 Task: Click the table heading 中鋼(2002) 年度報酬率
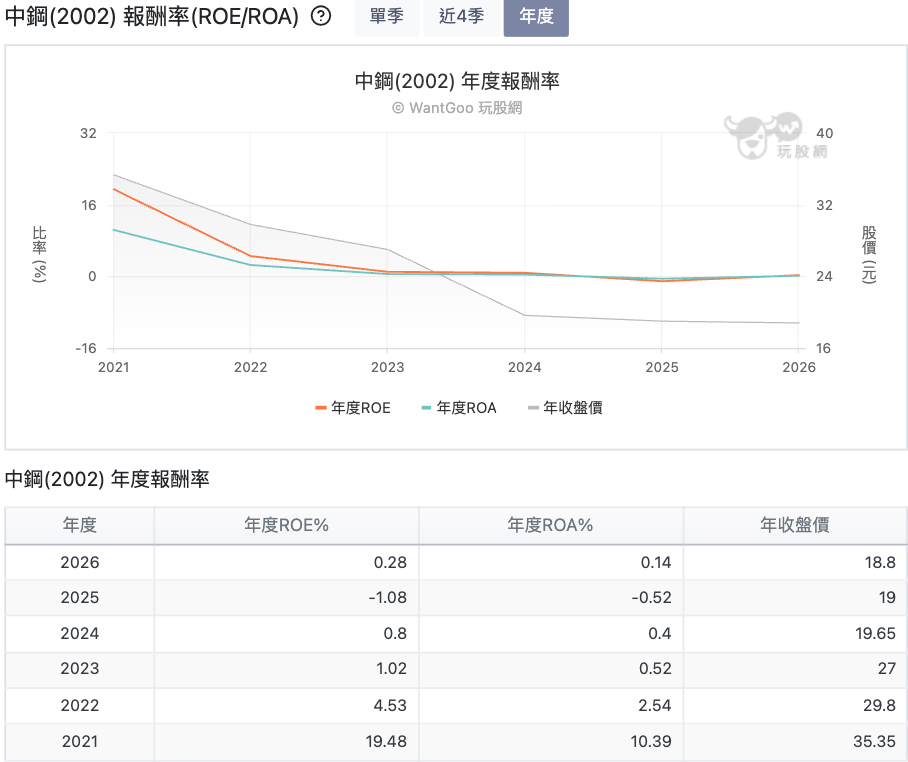[x=107, y=479]
